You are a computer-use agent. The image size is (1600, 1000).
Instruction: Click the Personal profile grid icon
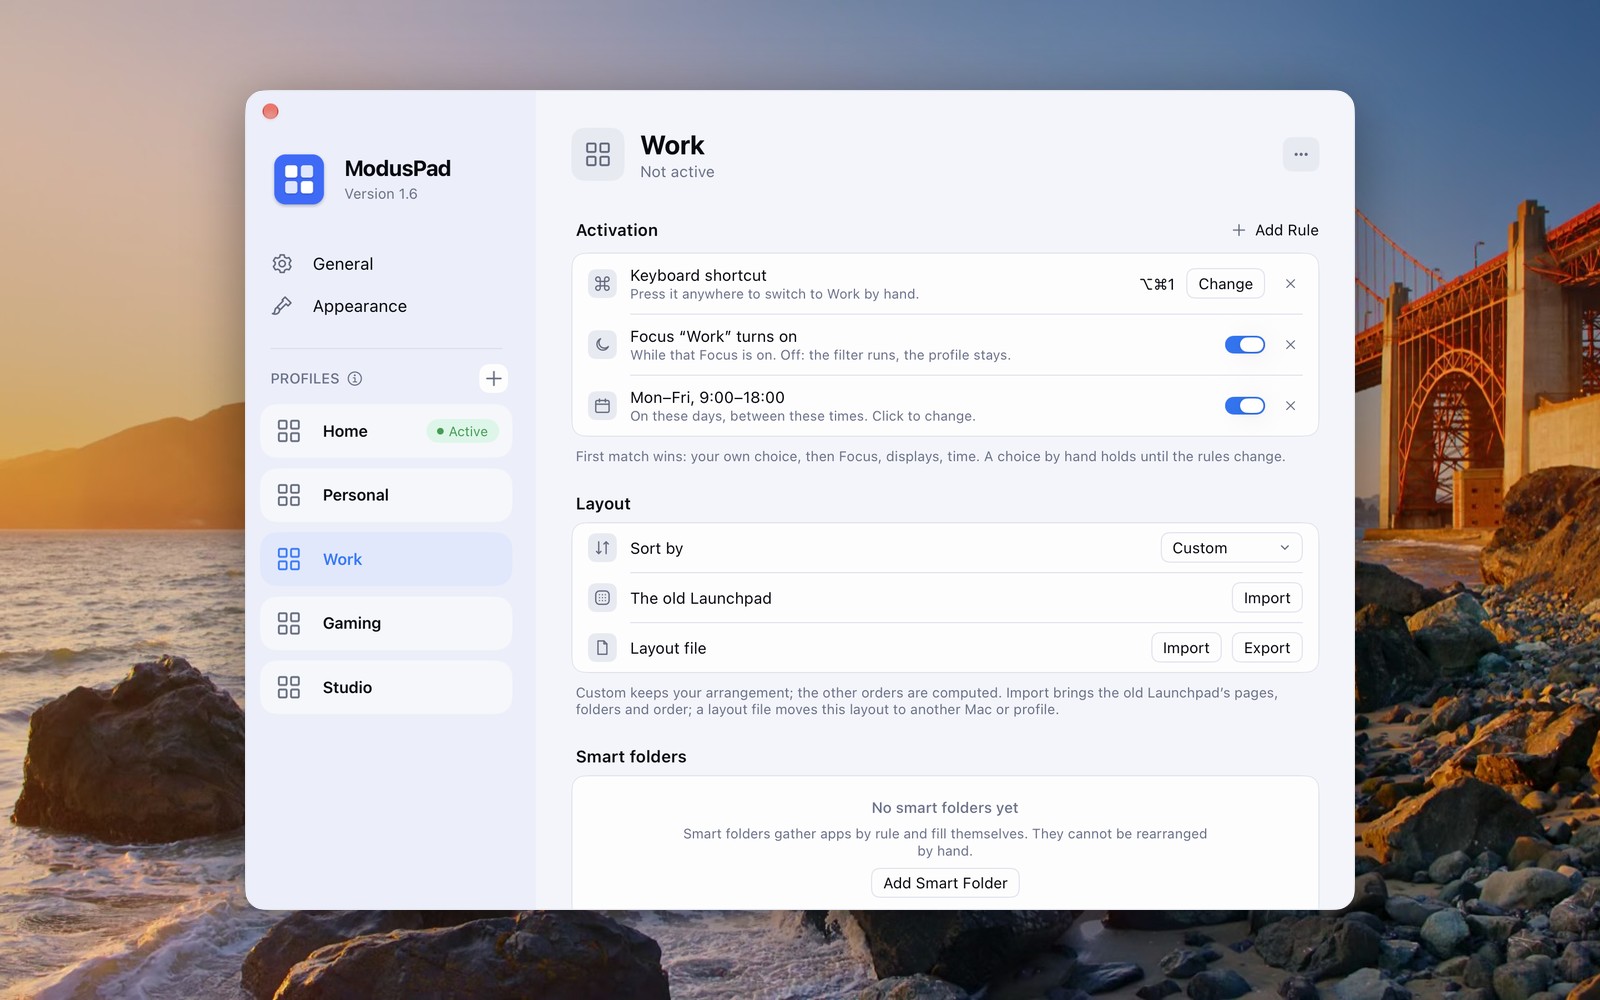pos(289,495)
